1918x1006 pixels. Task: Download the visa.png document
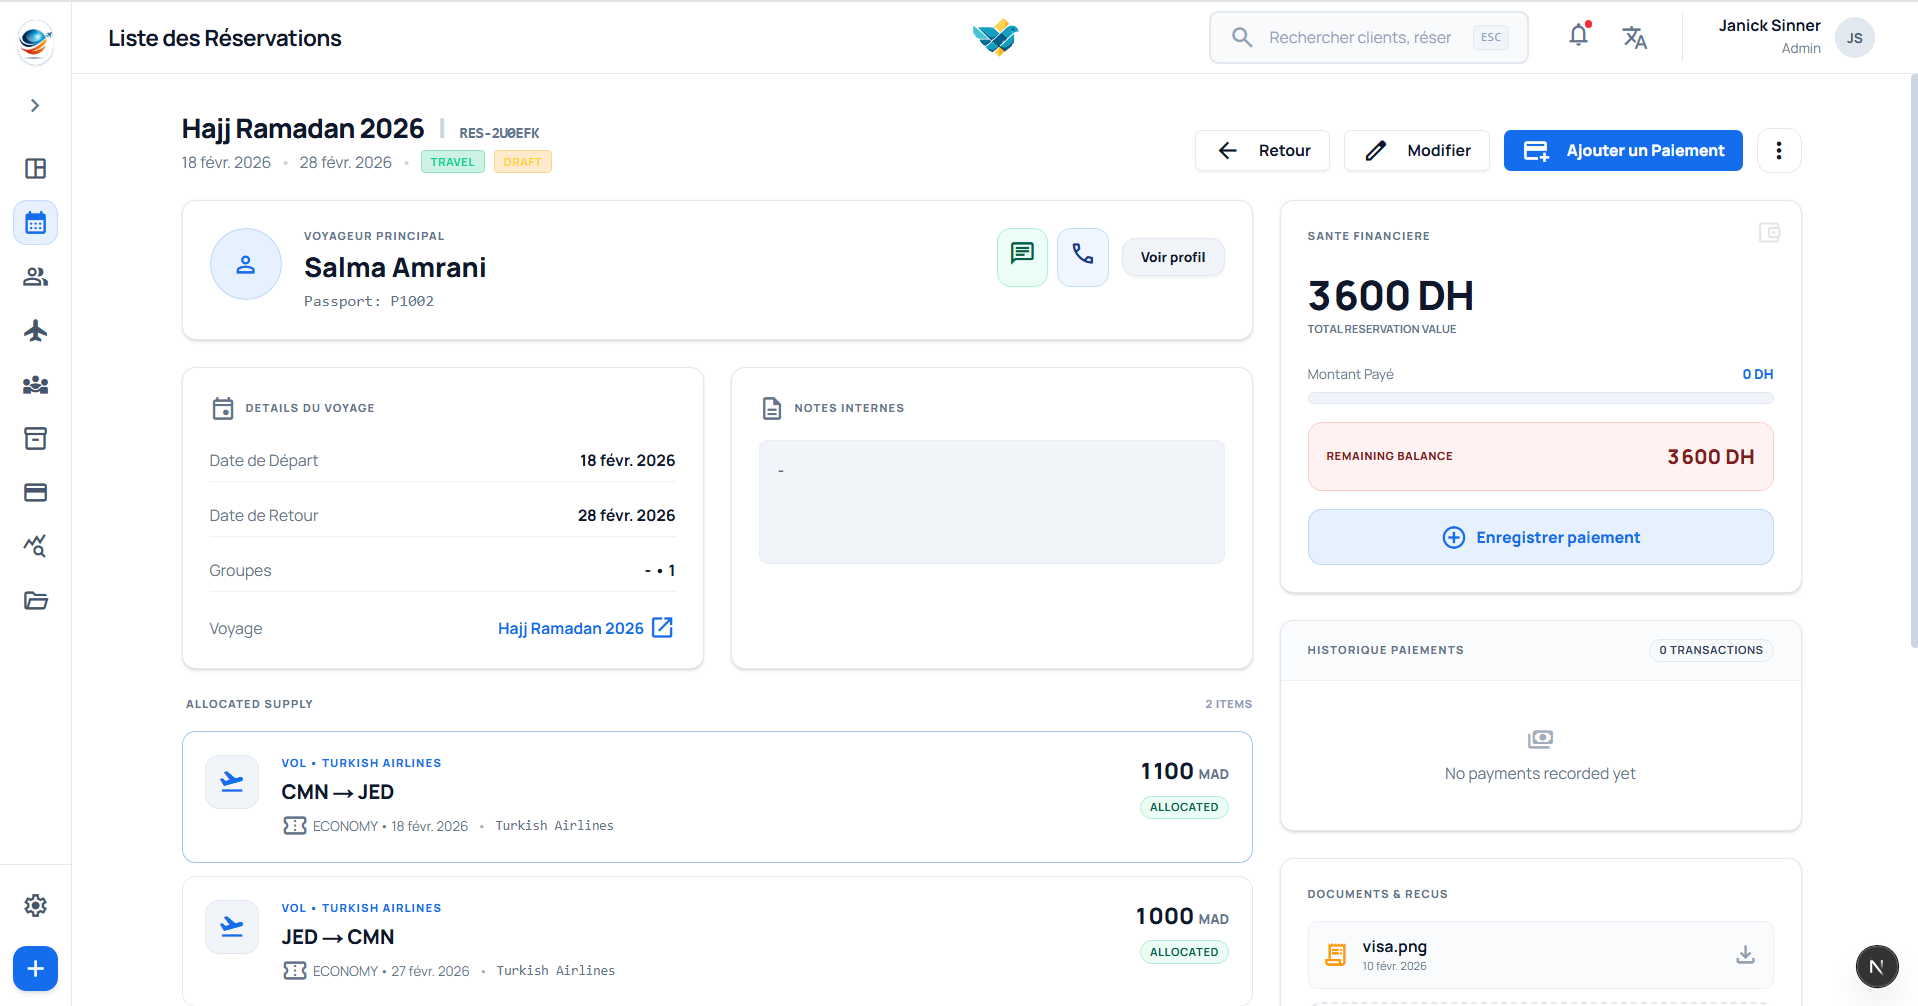click(1745, 955)
